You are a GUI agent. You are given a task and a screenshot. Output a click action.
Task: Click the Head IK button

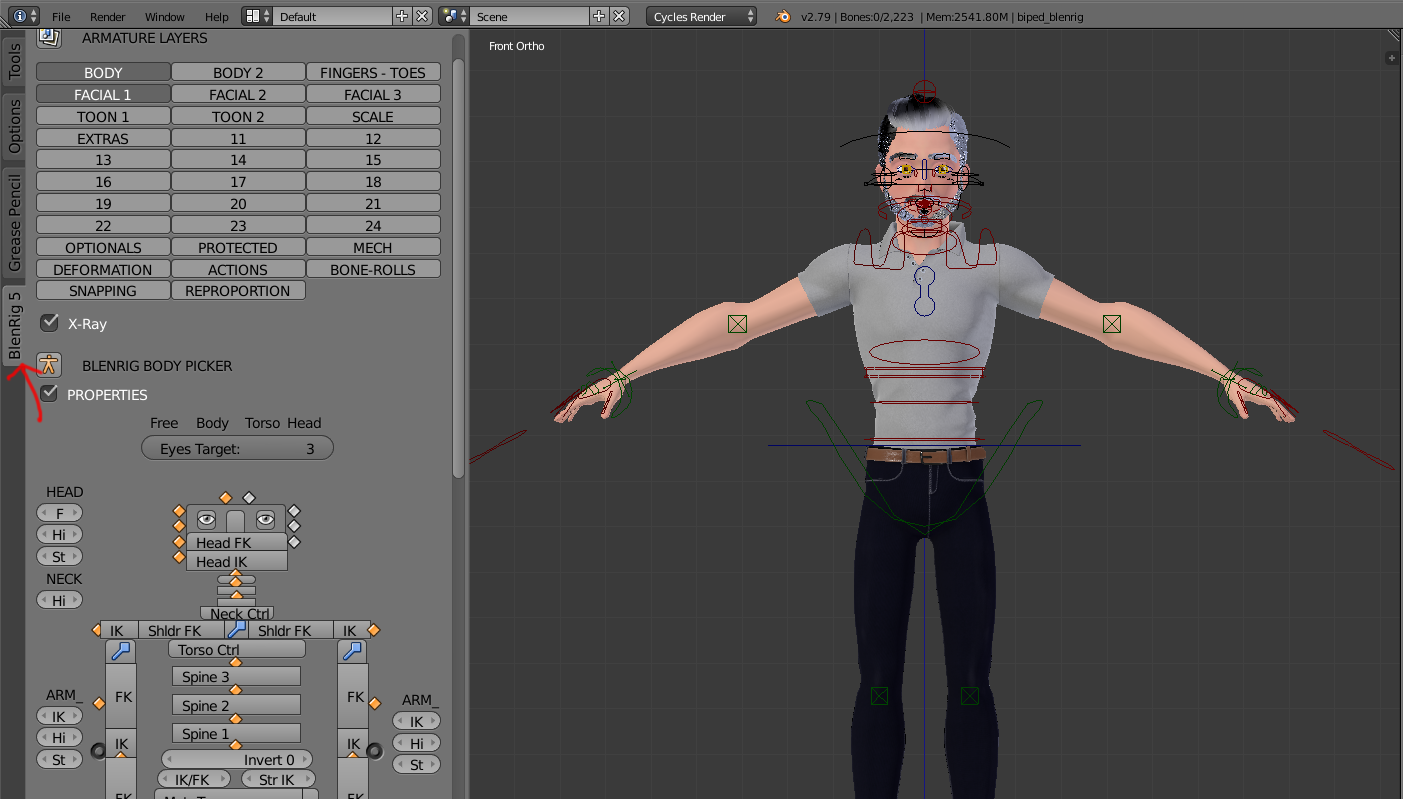click(x=236, y=561)
